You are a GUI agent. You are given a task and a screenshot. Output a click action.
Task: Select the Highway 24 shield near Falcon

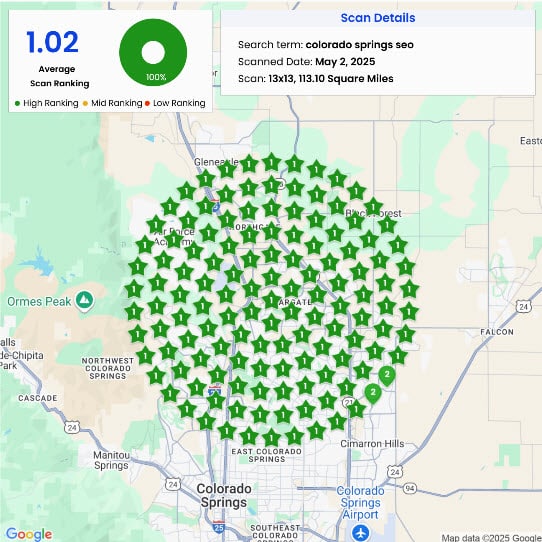(523, 306)
